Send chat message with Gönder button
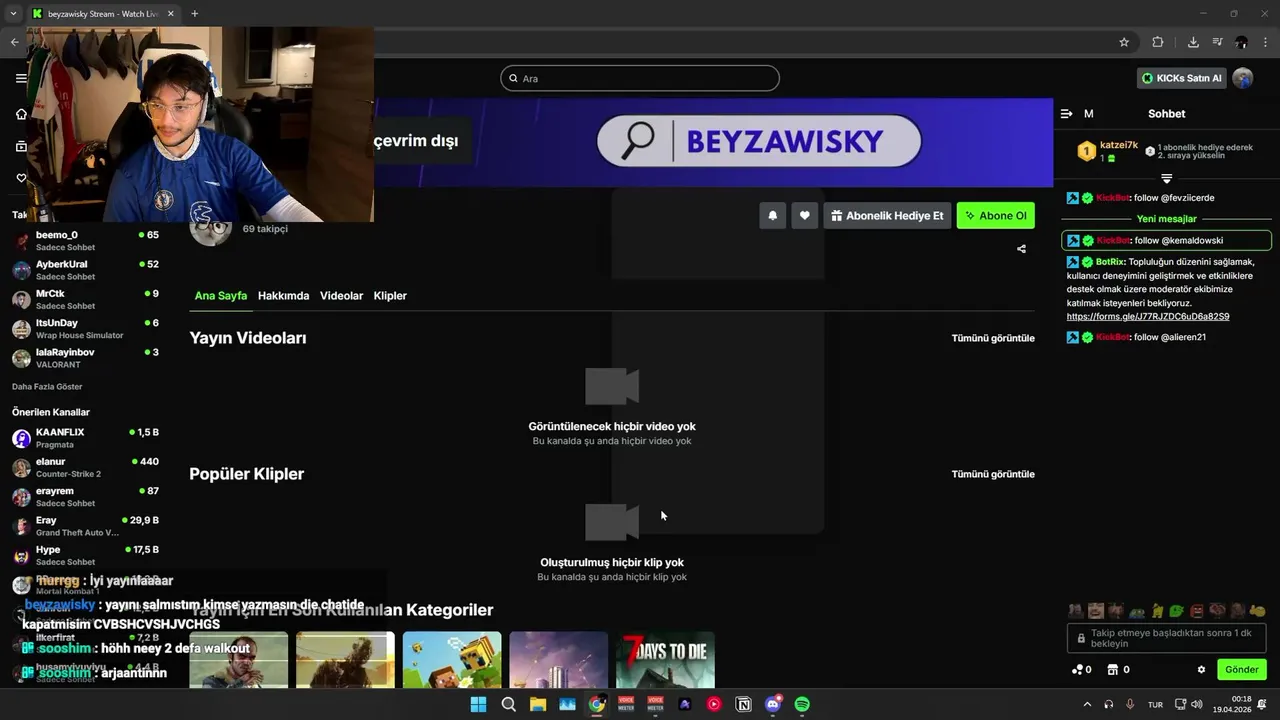This screenshot has height=720, width=1280. pos(1241,670)
